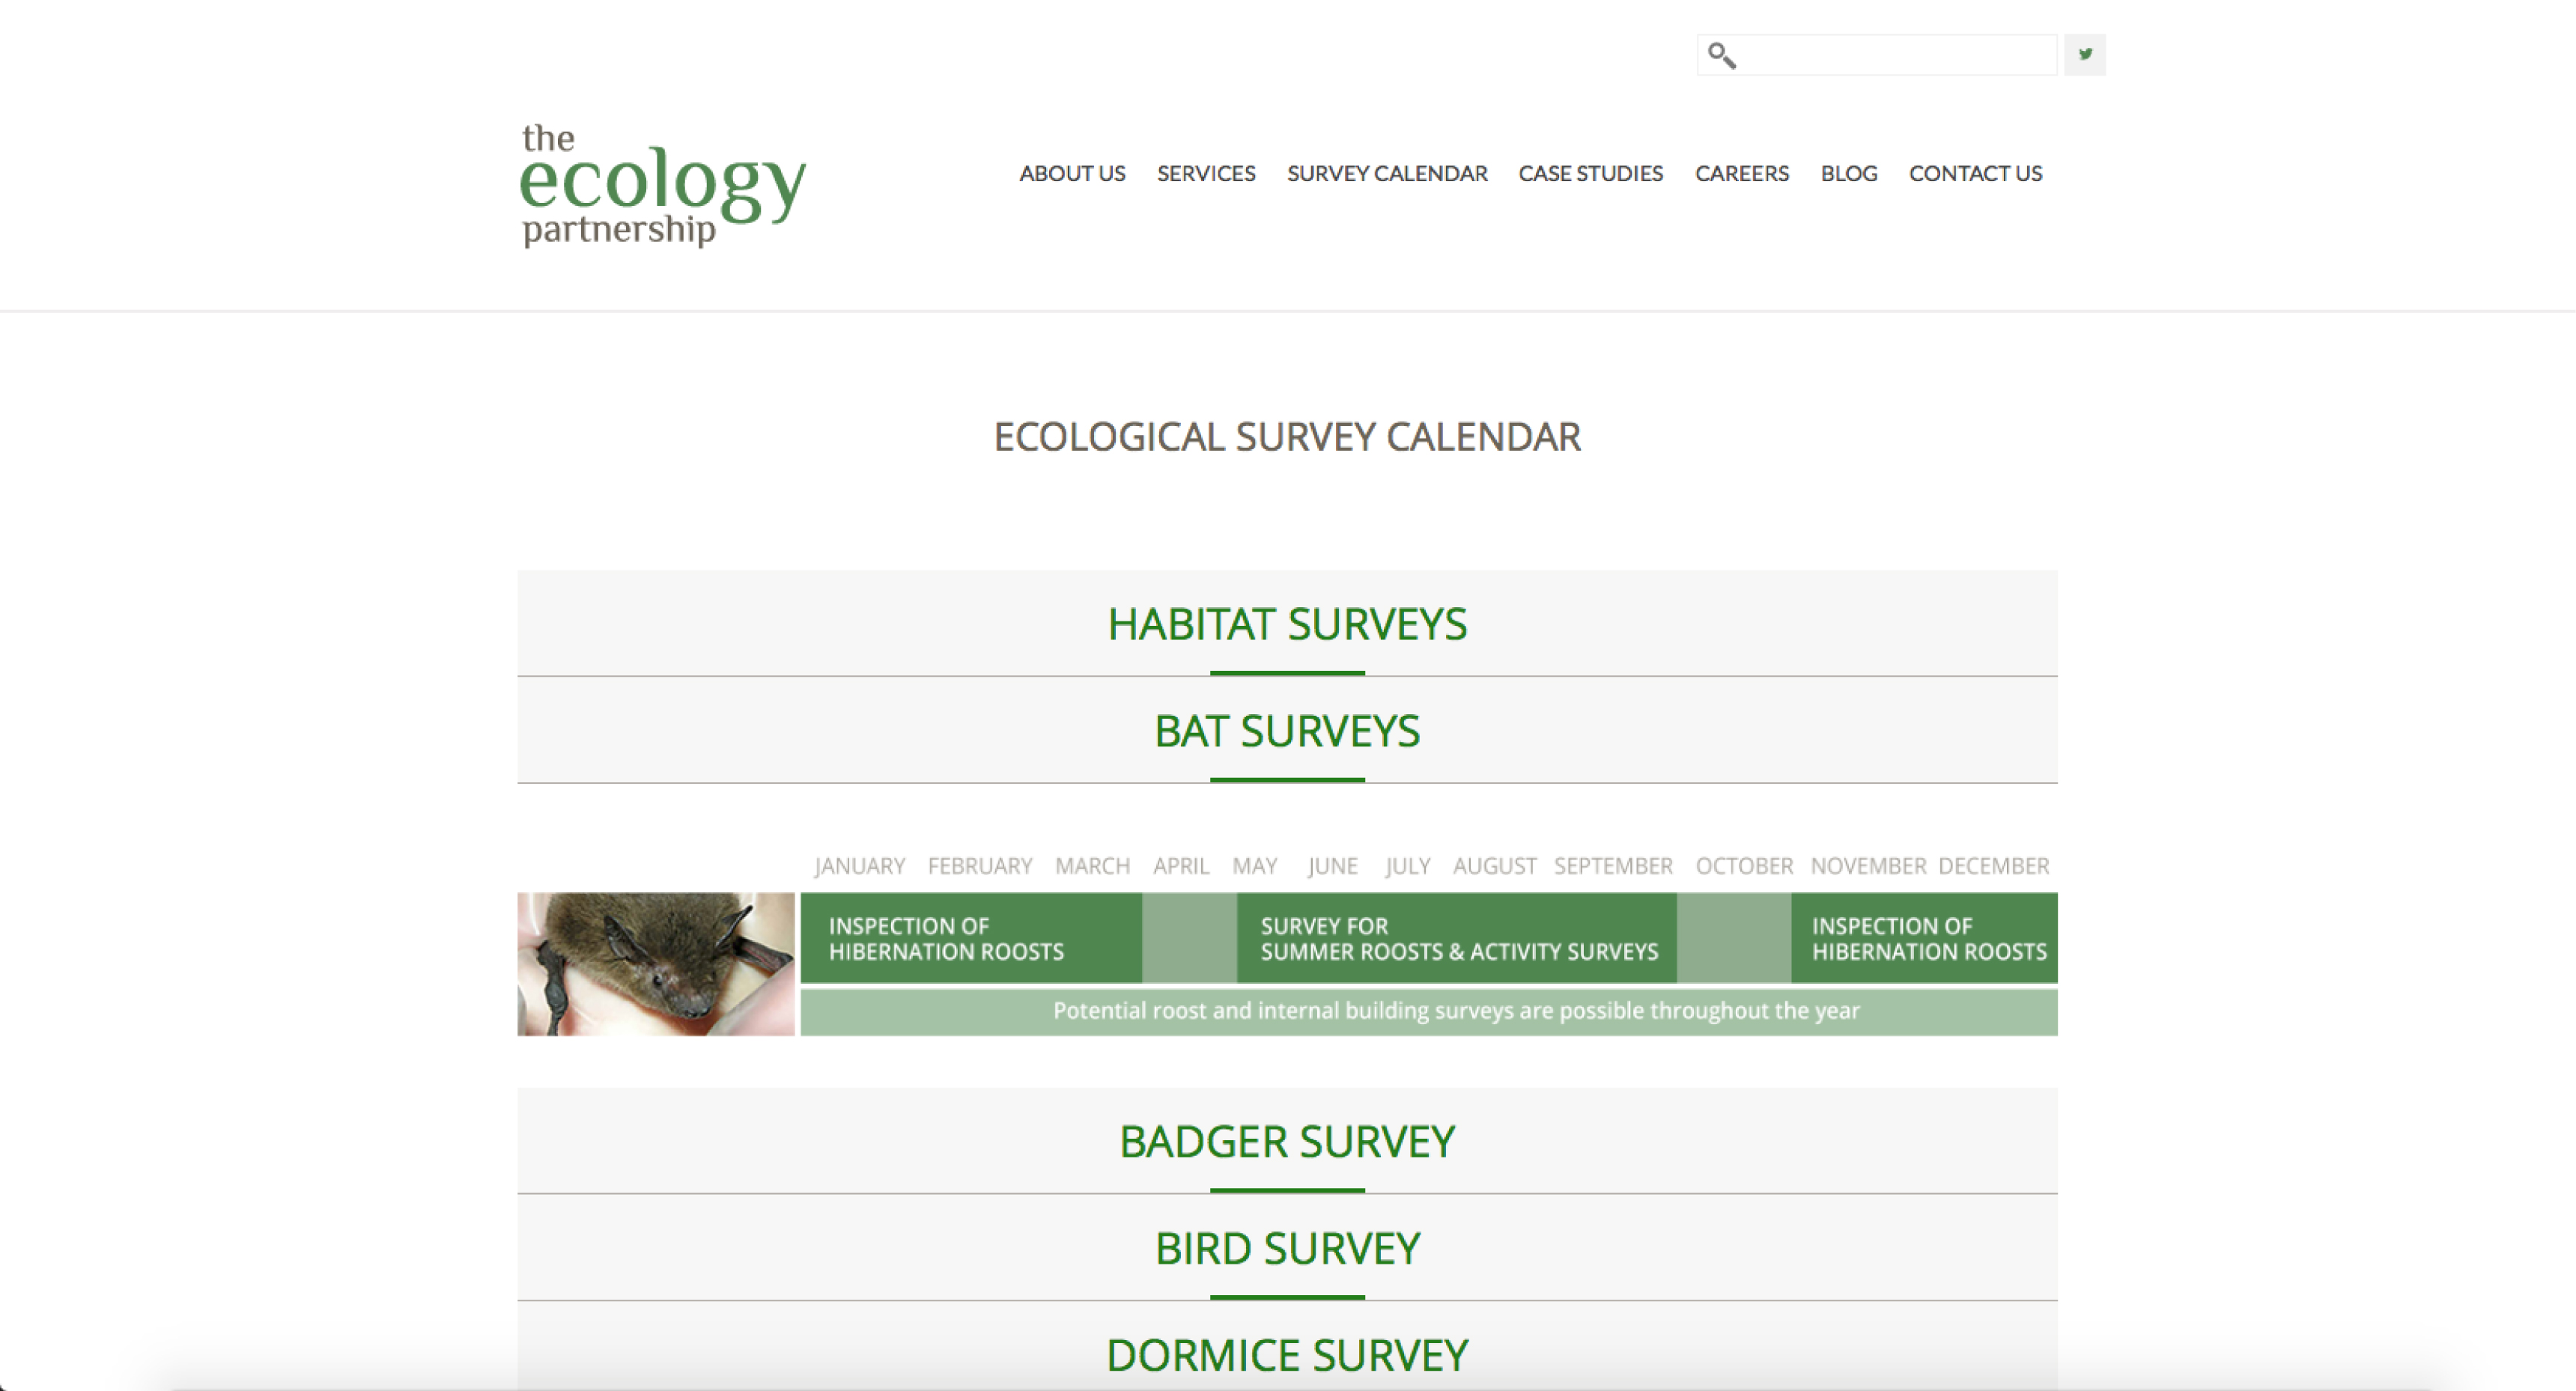This screenshot has height=1391, width=2576.
Task: Click the January–March Inspection of Hibernation Roosts bar
Action: 971,938
